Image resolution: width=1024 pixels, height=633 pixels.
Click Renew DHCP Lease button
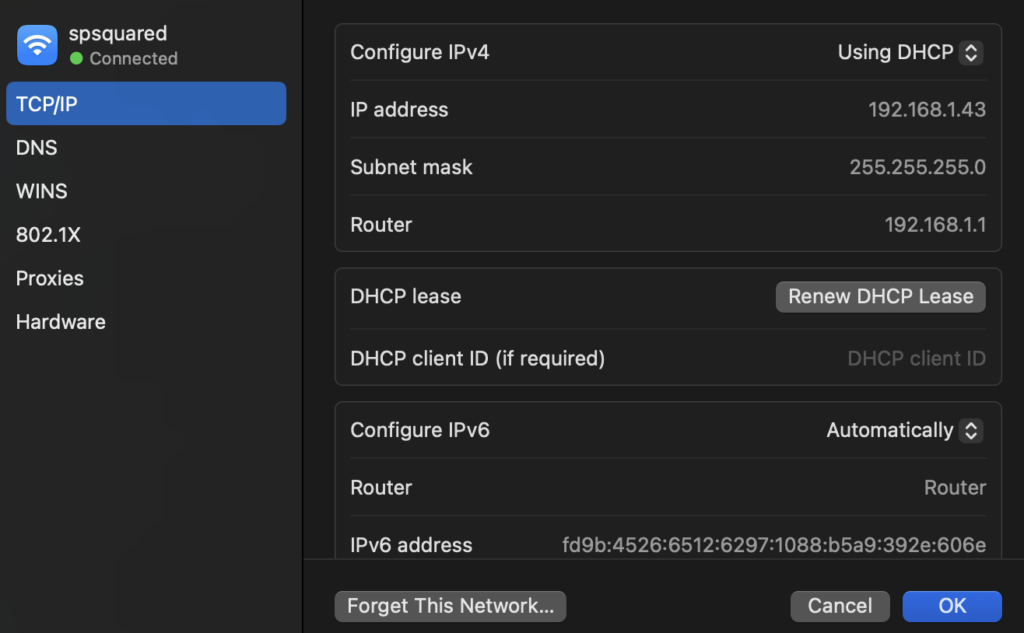pyautogui.click(x=880, y=297)
